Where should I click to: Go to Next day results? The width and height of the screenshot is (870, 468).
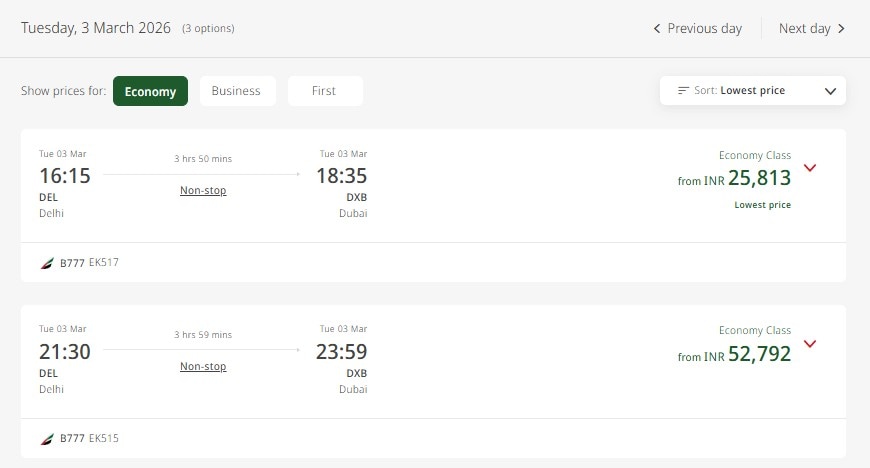point(805,29)
